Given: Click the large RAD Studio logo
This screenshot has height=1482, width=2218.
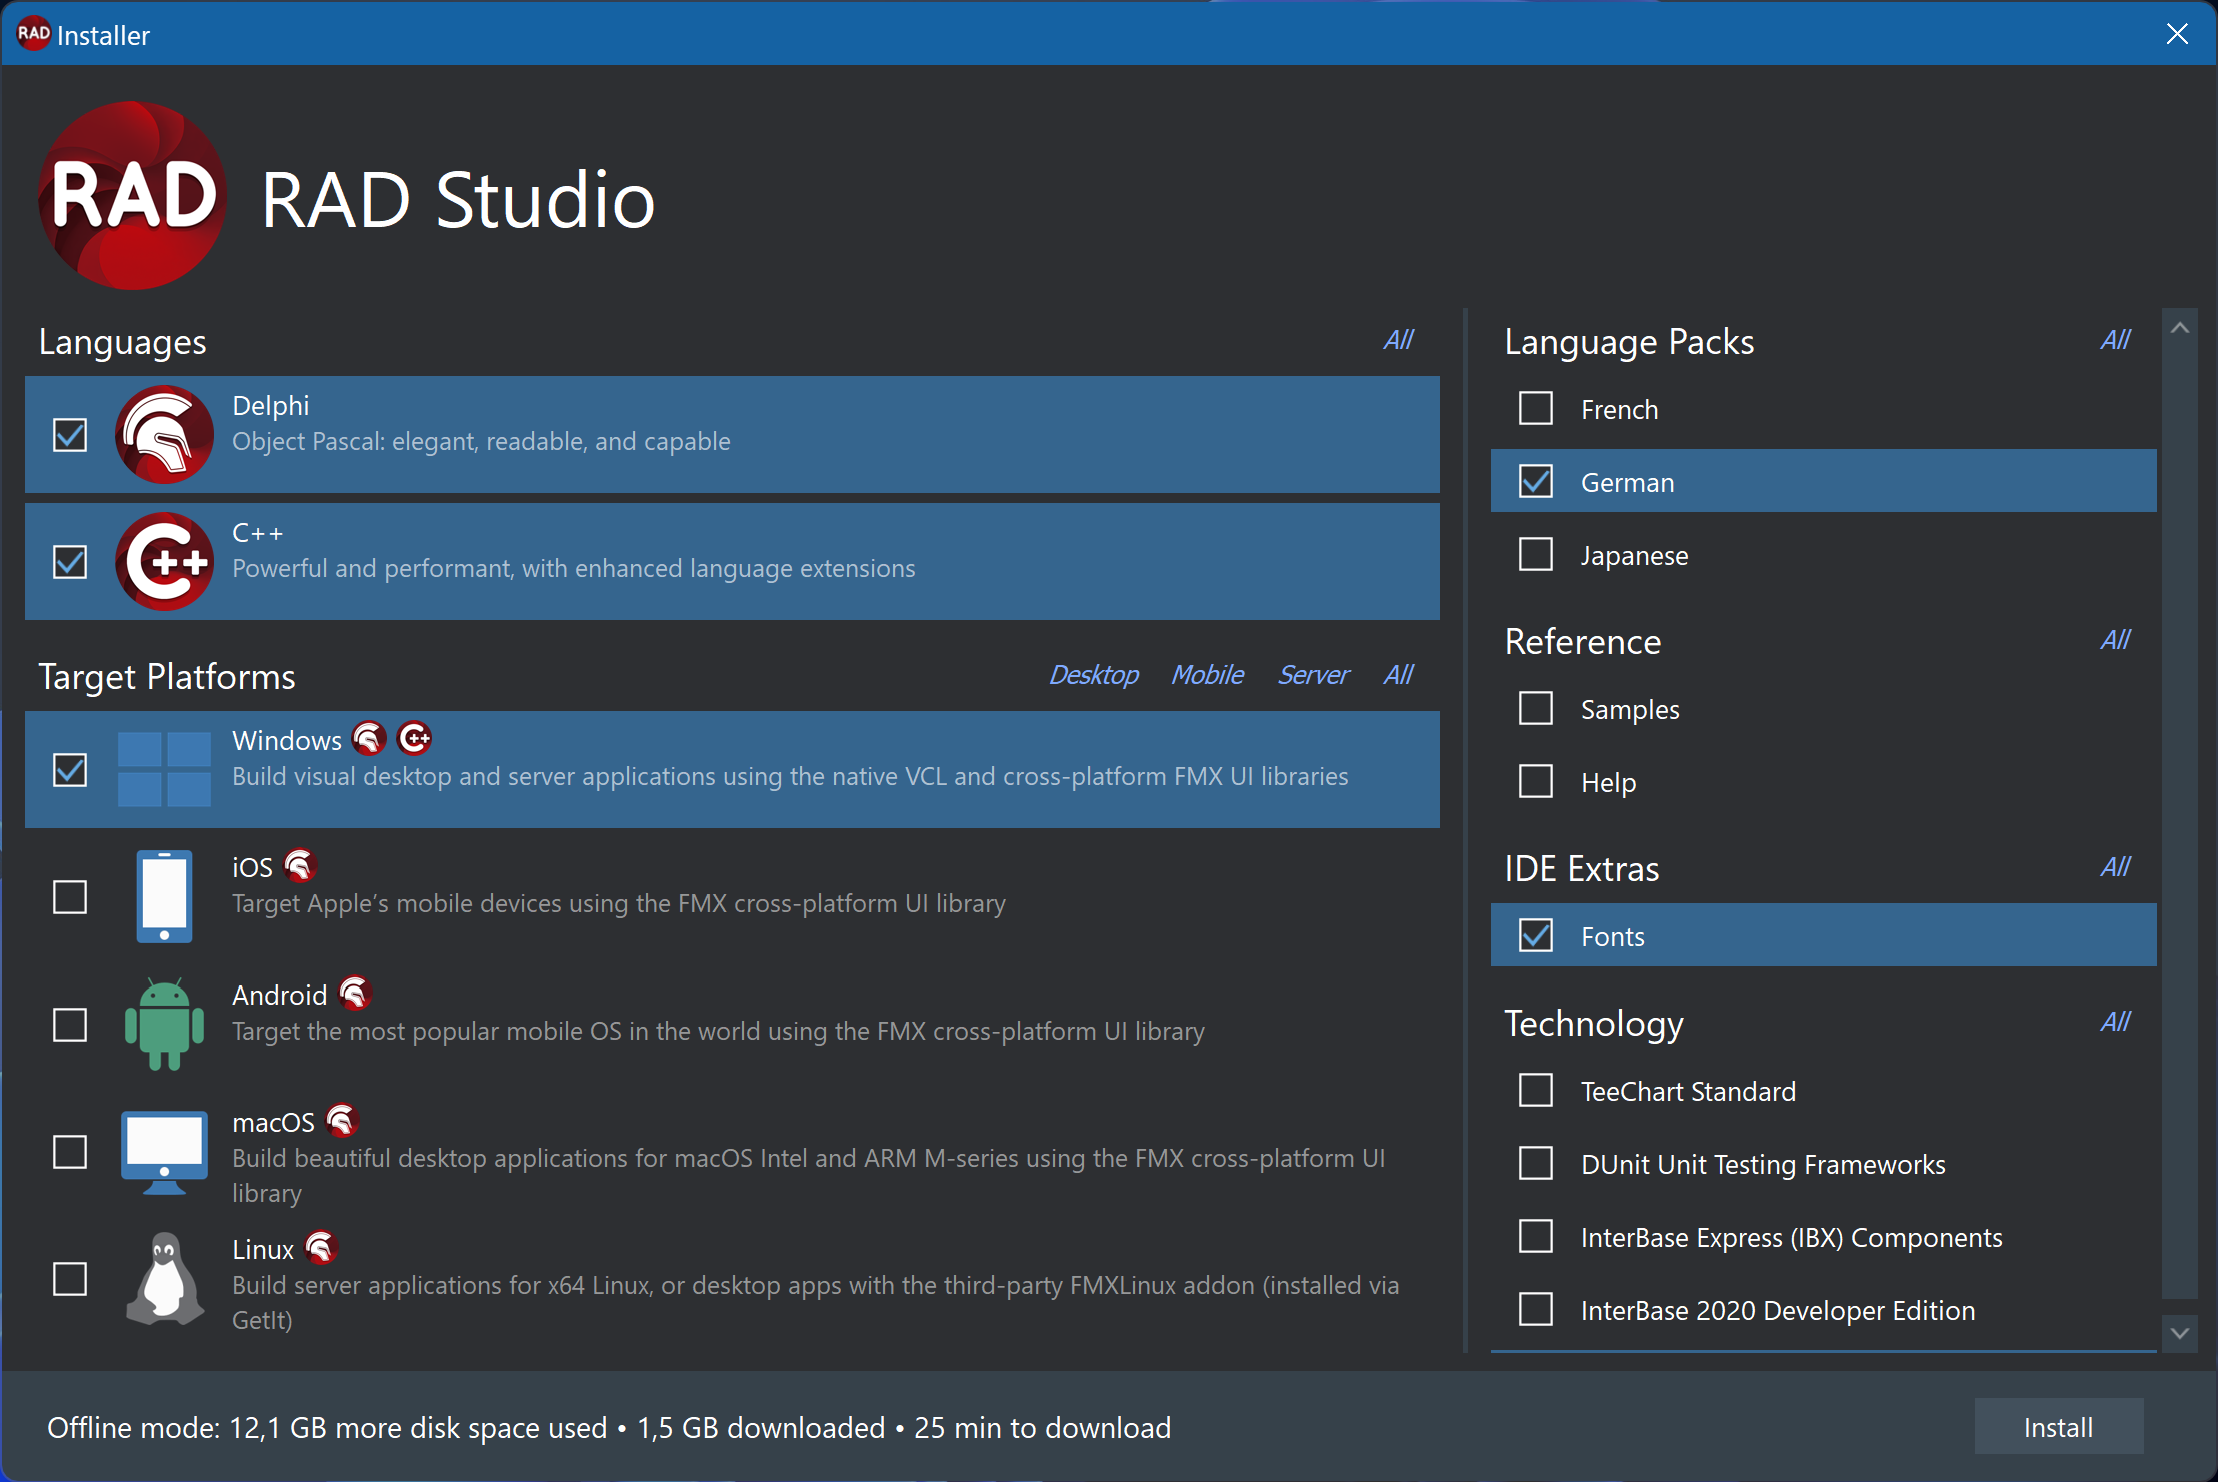Looking at the screenshot, I should pyautogui.click(x=132, y=196).
